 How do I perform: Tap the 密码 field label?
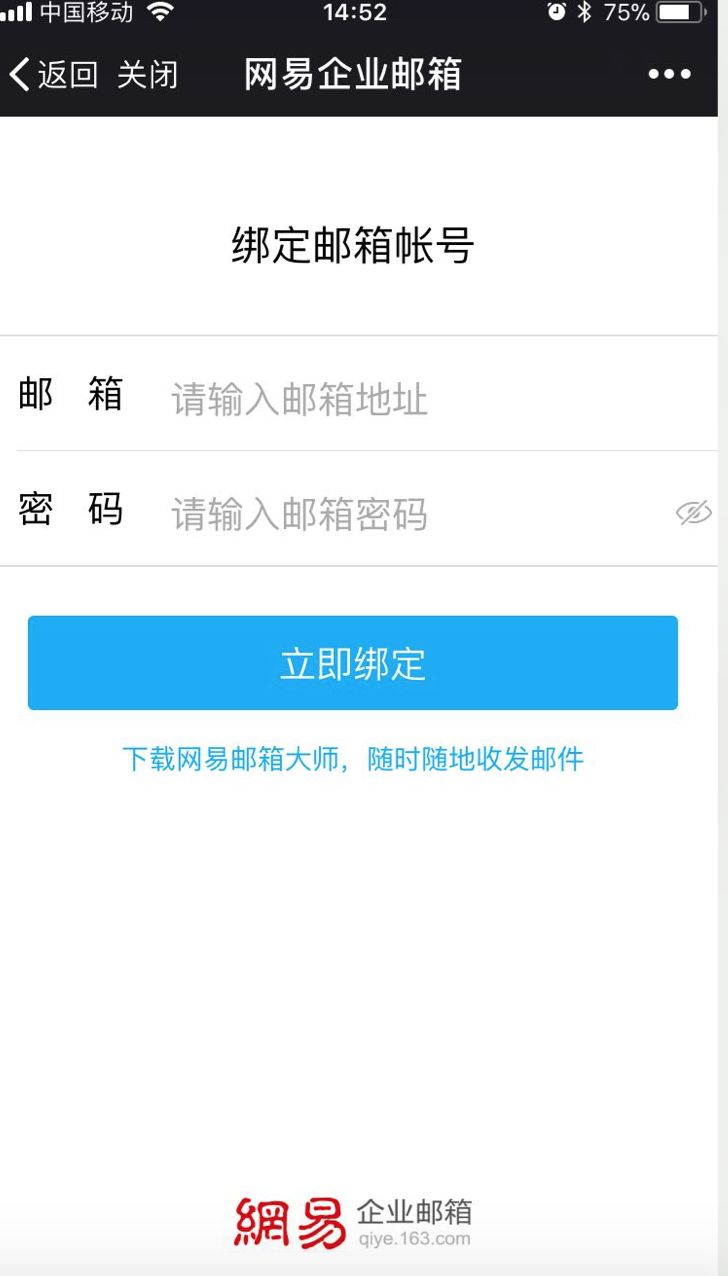71,509
